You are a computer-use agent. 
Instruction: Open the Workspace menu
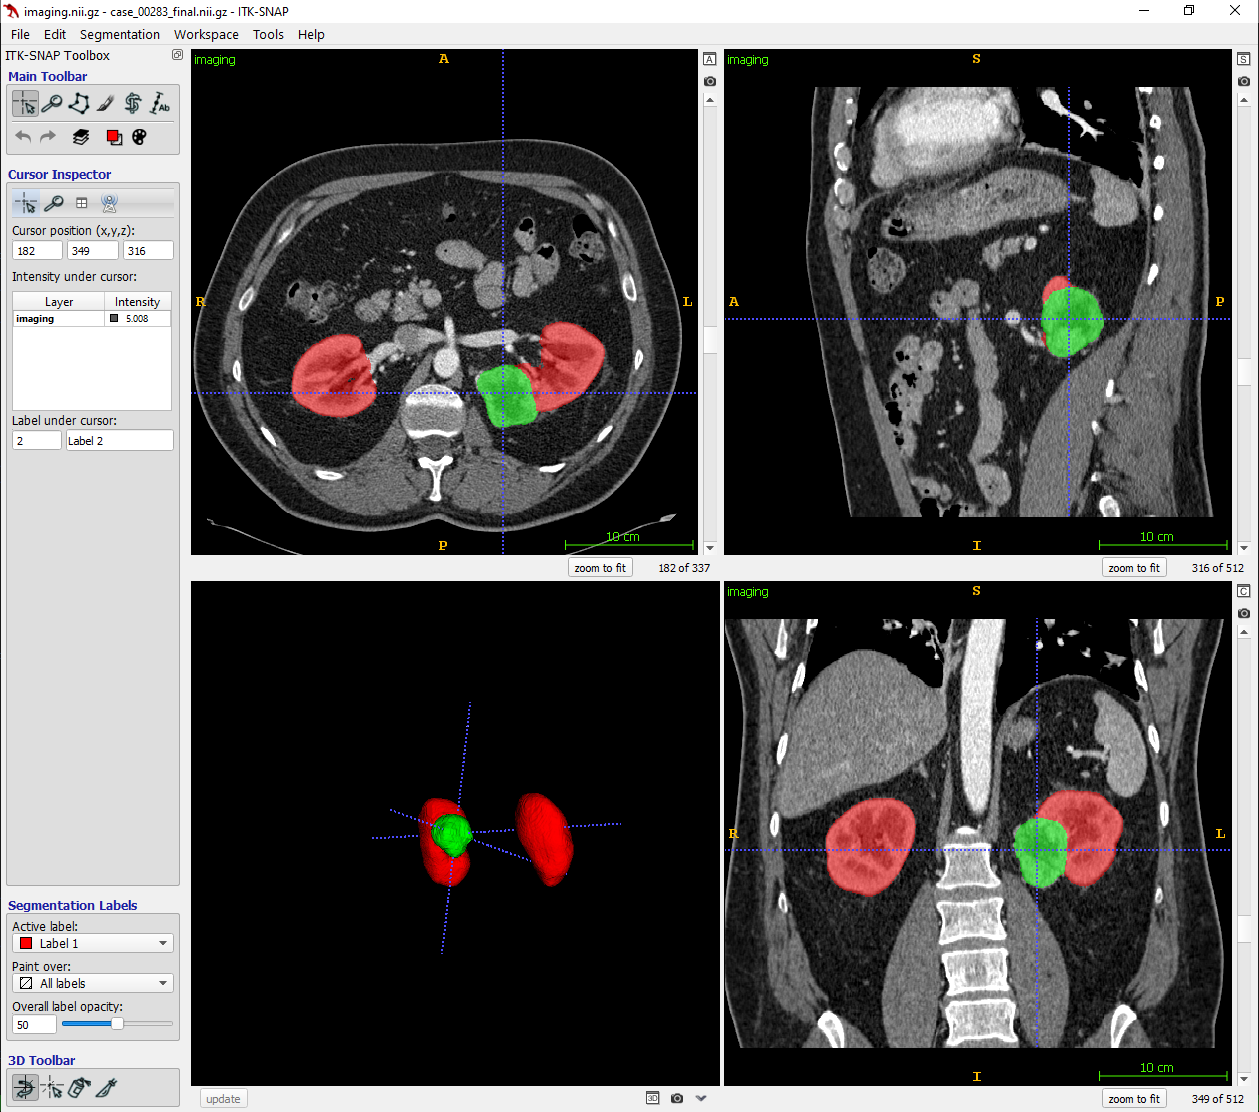[x=207, y=34]
